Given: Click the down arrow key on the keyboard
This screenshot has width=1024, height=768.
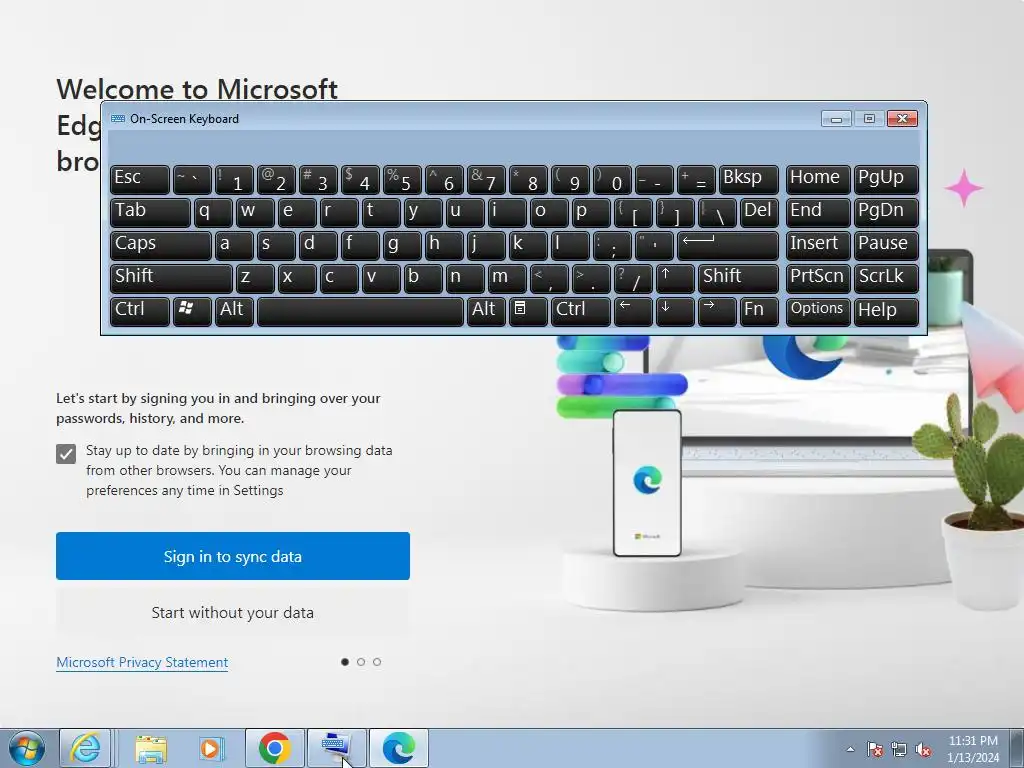Looking at the screenshot, I should 675,311.
